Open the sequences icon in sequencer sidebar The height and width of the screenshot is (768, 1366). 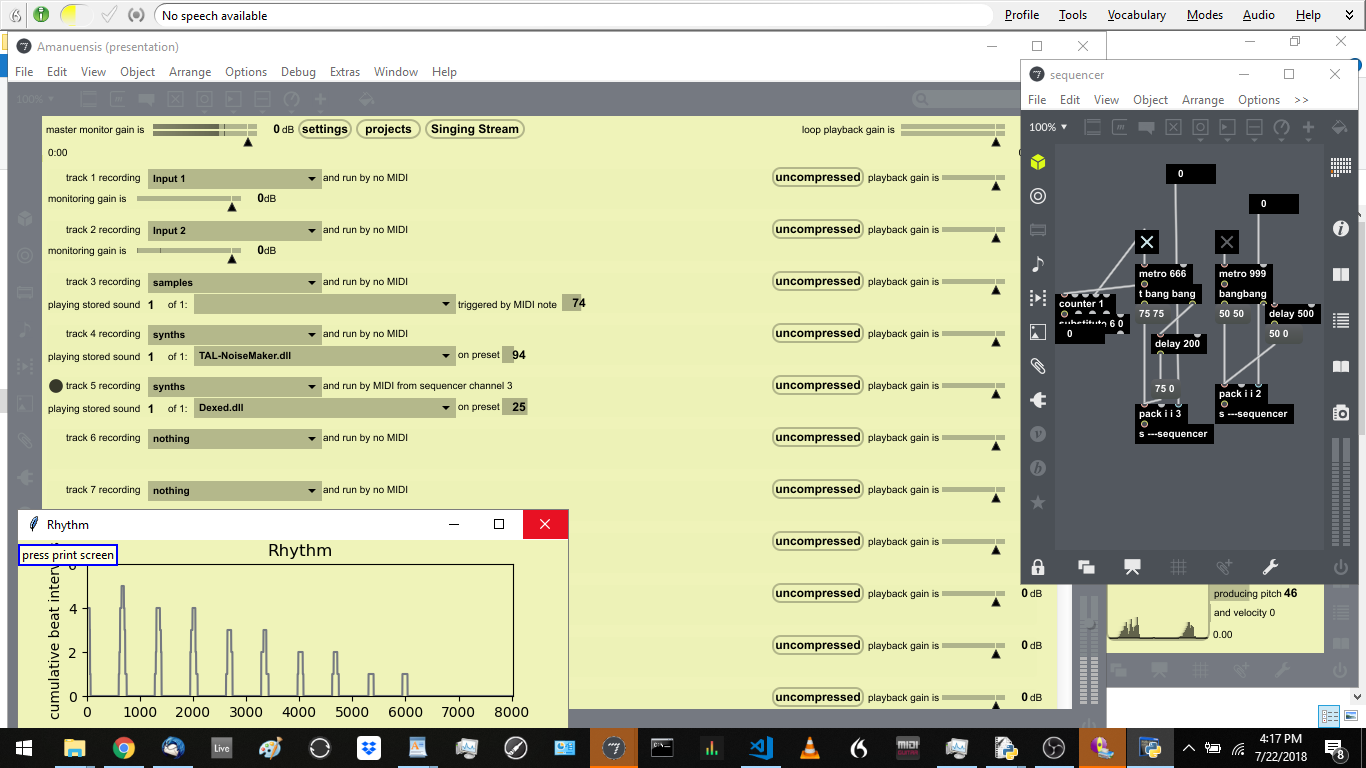click(1038, 298)
